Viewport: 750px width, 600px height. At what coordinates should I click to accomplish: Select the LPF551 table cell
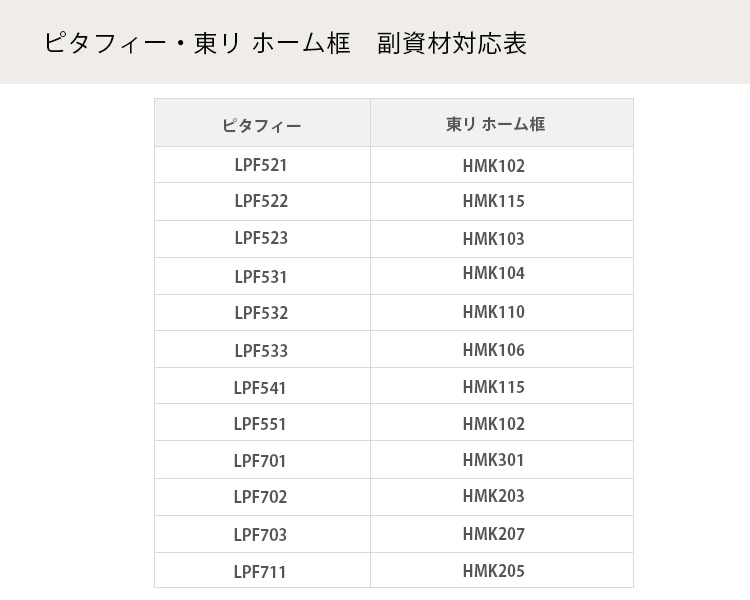point(261,424)
